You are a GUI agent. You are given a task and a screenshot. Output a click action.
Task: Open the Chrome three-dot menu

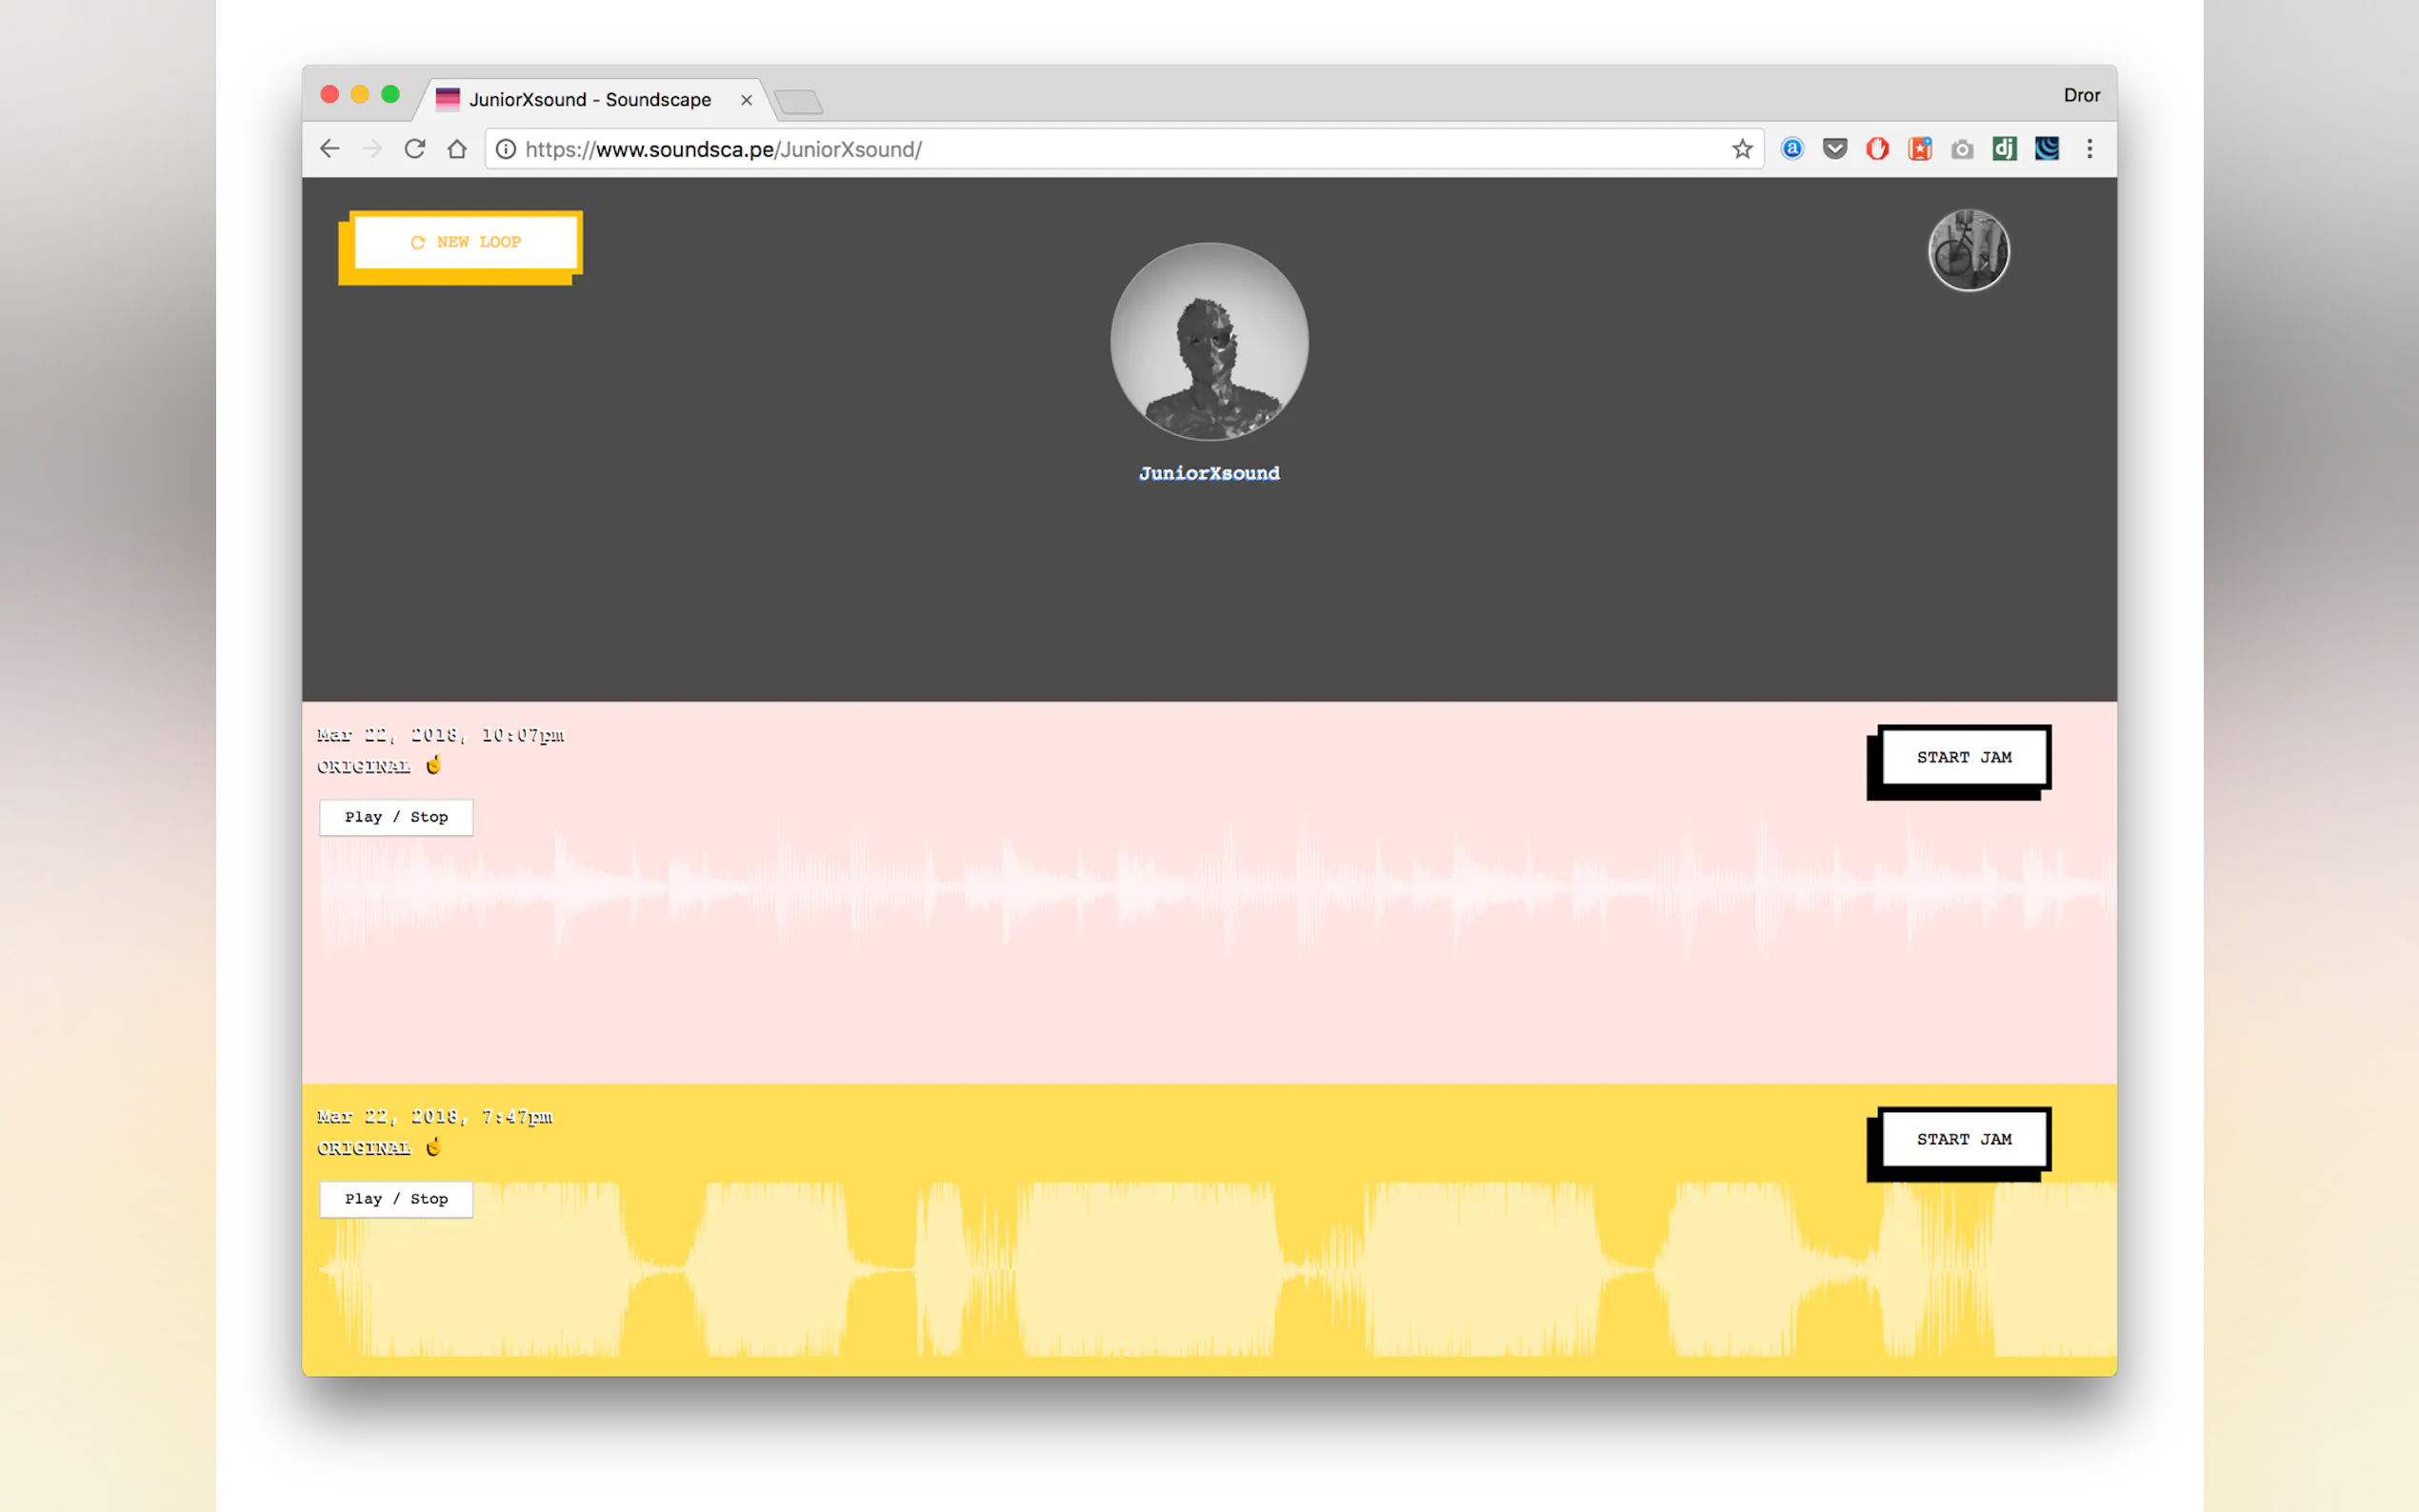tap(2089, 149)
